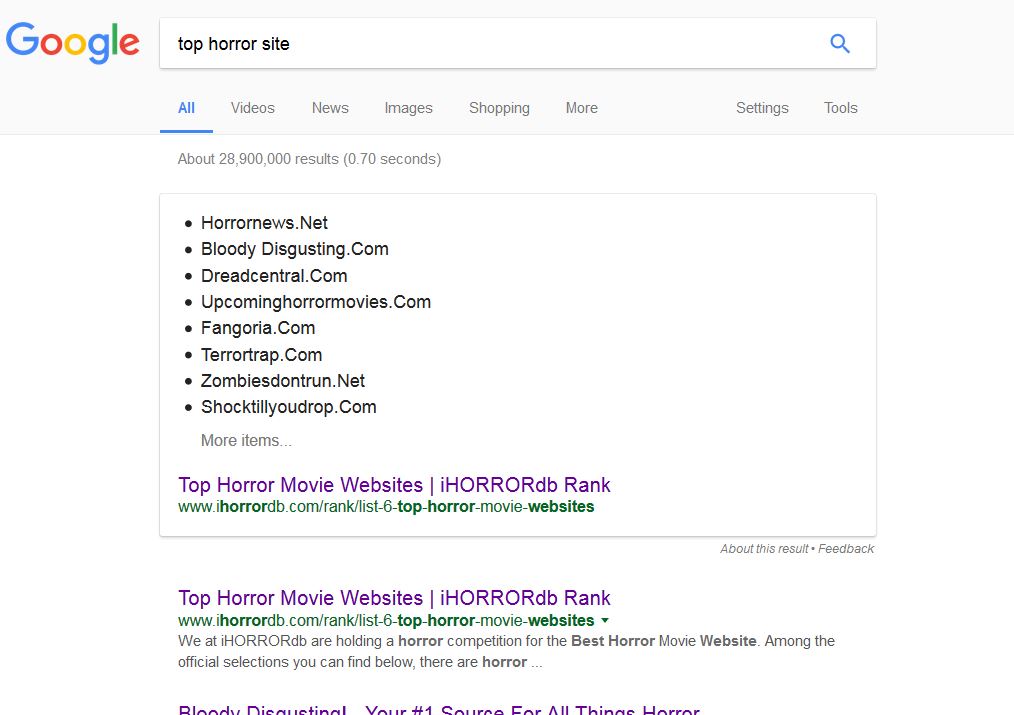This screenshot has height=715, width=1014.
Task: Open the Shopping tab
Action: pos(499,108)
